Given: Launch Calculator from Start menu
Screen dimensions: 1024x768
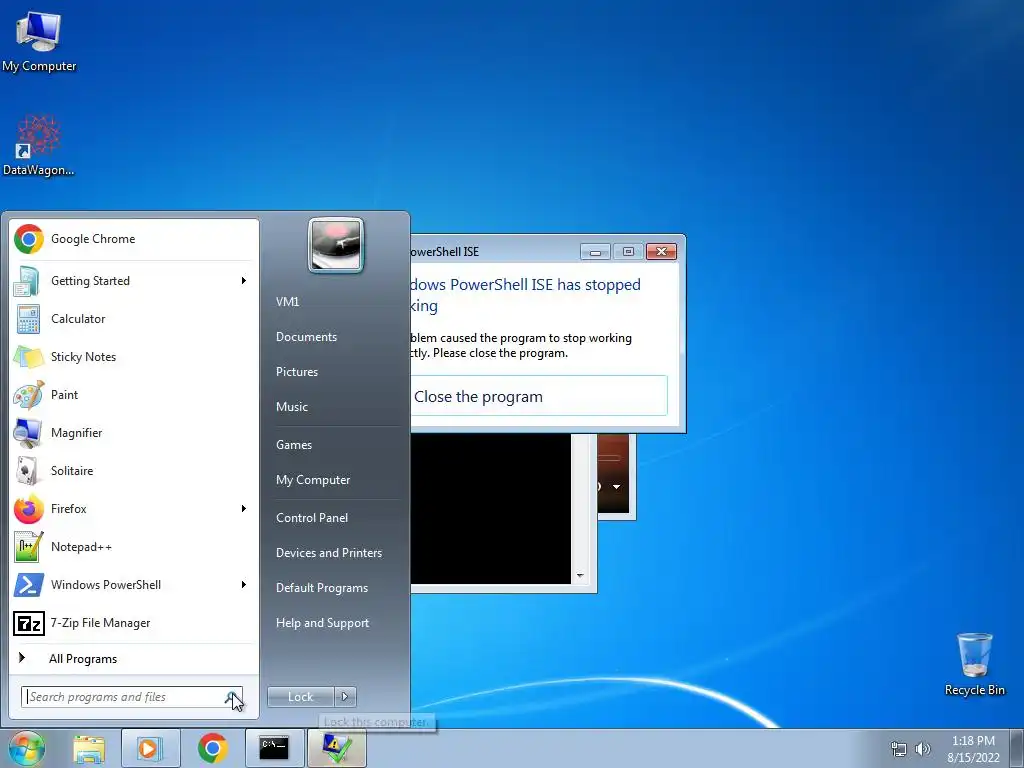Looking at the screenshot, I should point(133,319).
